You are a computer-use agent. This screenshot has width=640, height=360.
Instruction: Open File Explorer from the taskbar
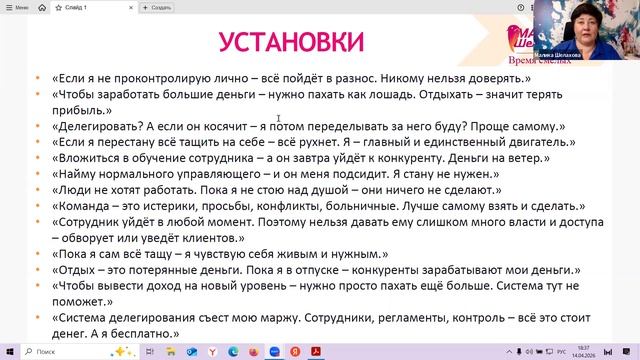click(171, 351)
